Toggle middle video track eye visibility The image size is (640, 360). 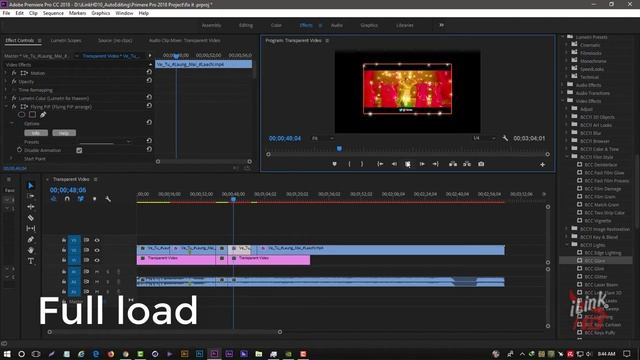pyautogui.click(x=97, y=250)
